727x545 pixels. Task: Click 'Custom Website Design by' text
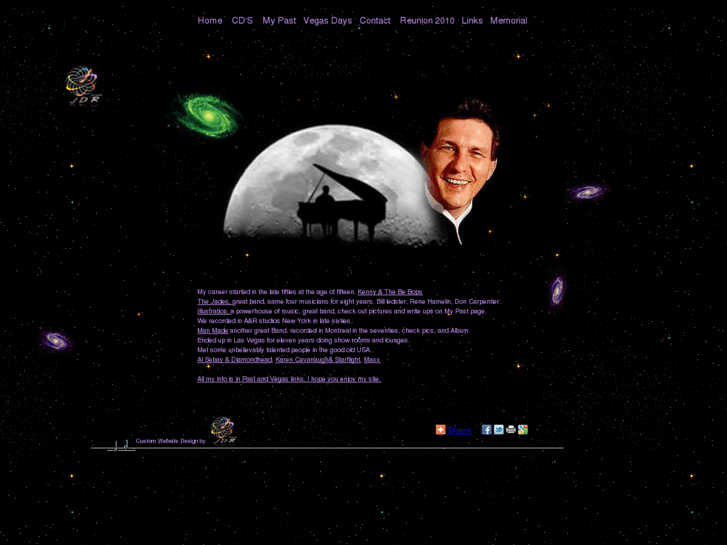pos(171,441)
